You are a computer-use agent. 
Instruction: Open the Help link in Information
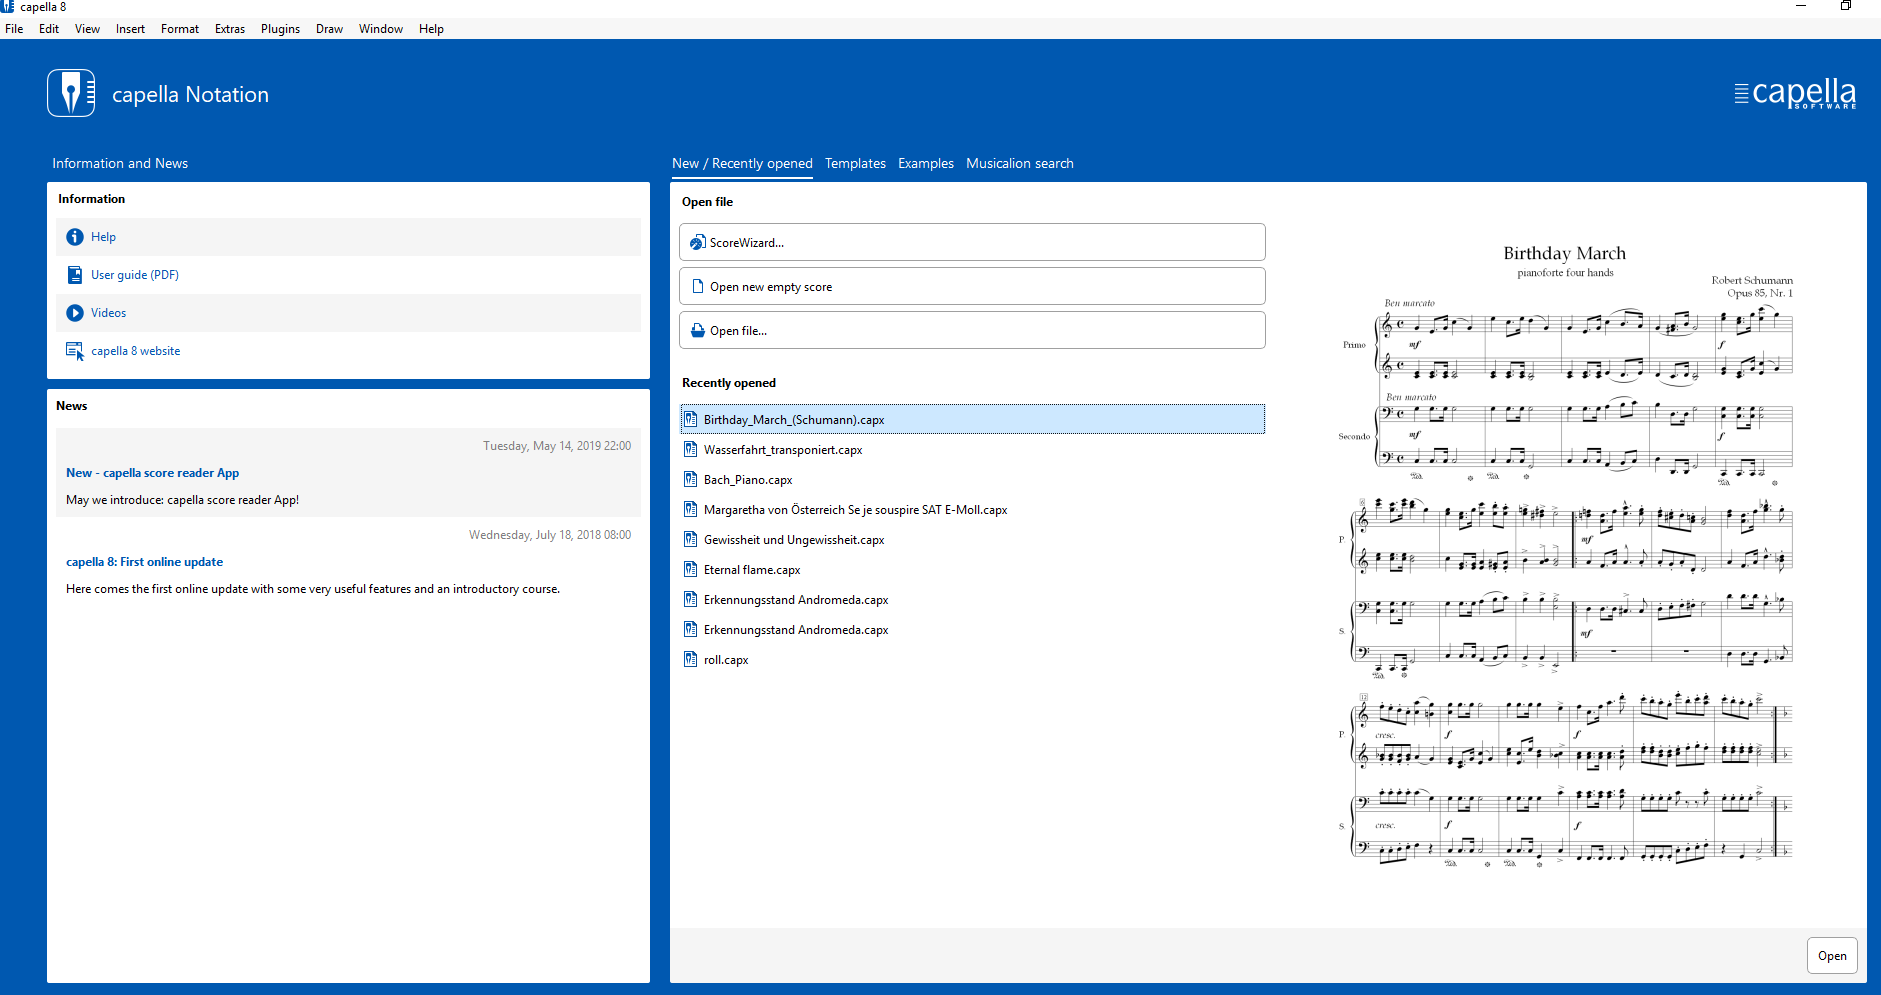tap(103, 237)
